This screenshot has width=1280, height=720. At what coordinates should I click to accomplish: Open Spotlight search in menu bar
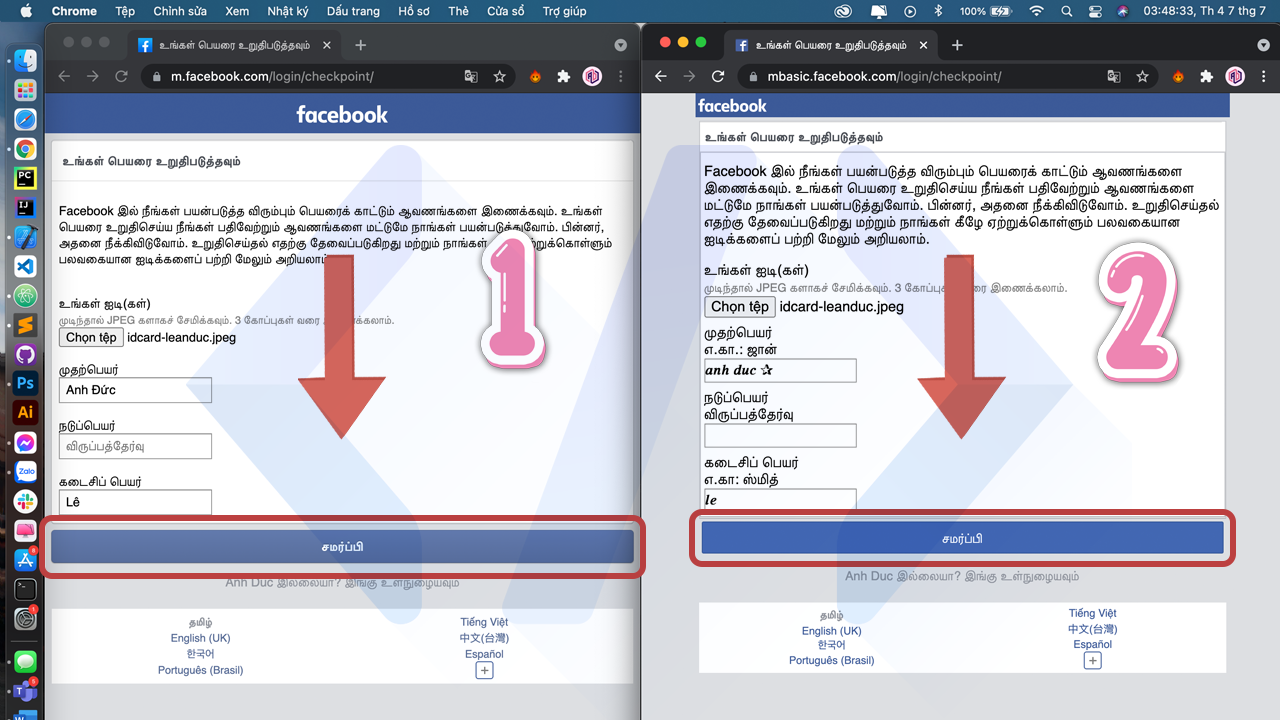click(x=1066, y=11)
